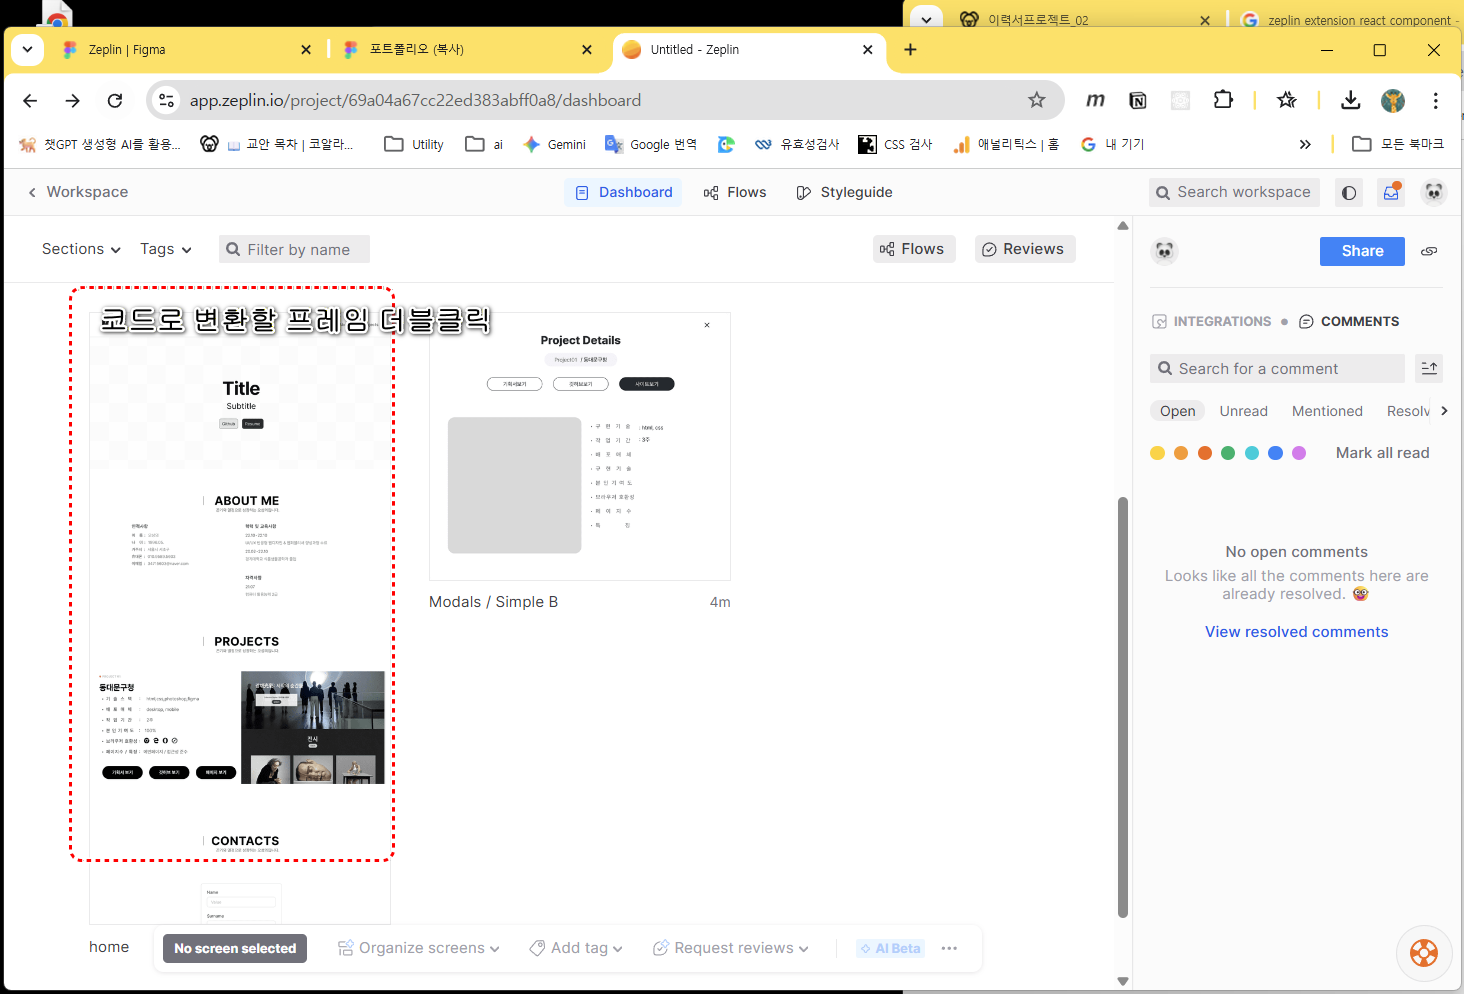Open the Organize screens dropdown
1464x994 pixels.
tap(419, 948)
